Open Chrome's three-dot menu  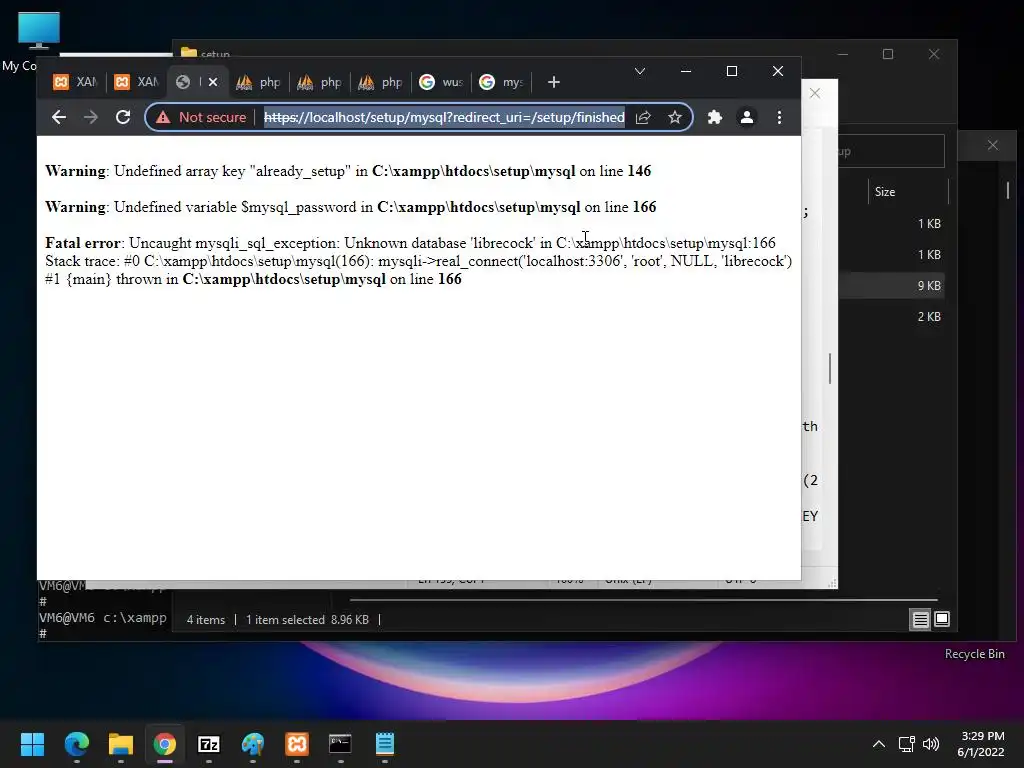tap(779, 118)
